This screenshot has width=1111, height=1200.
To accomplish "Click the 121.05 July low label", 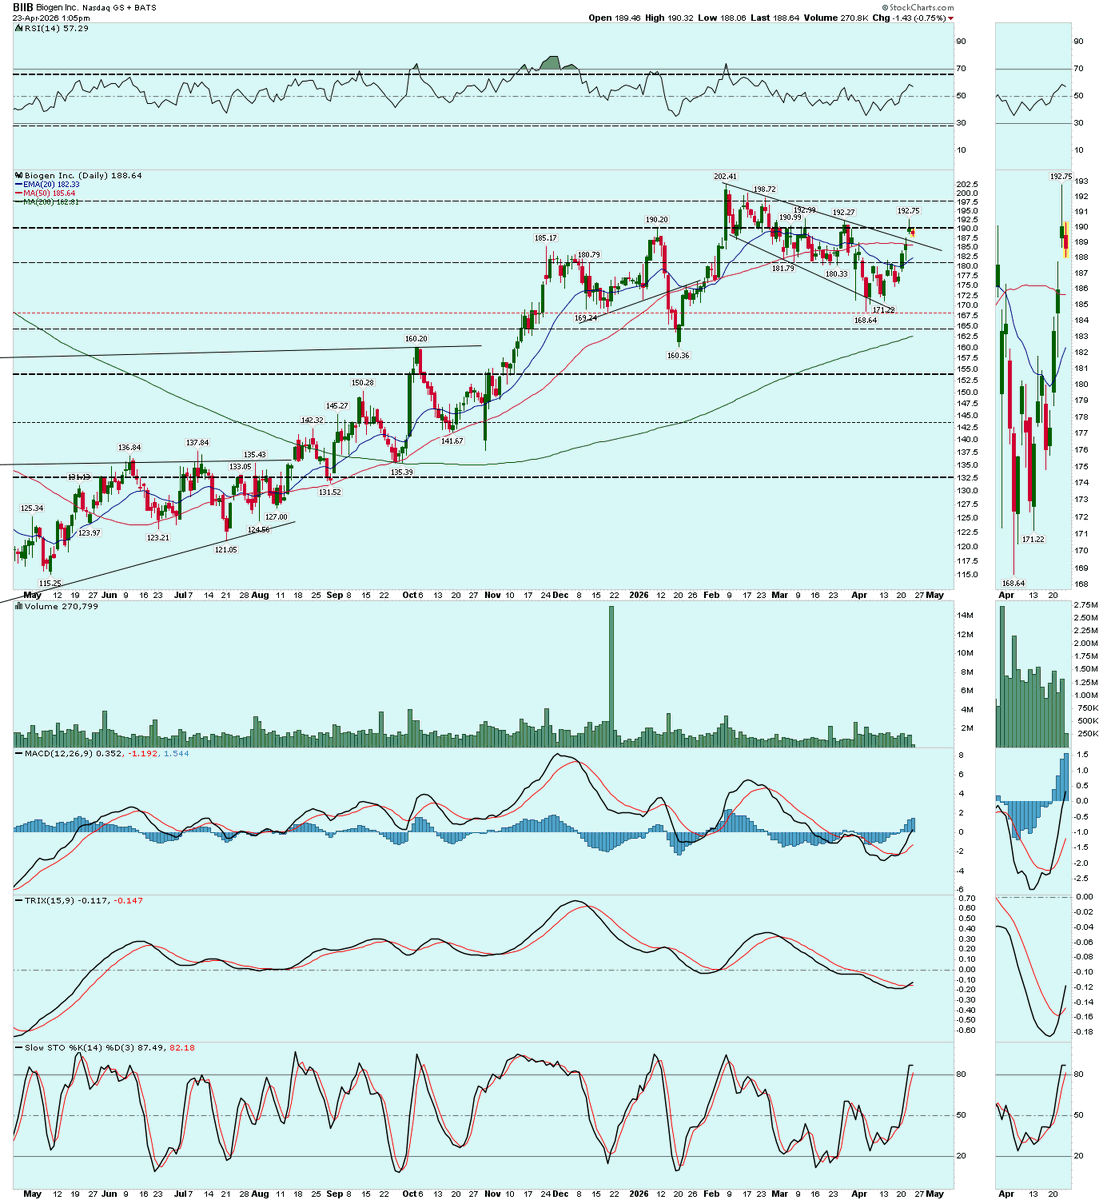I will click(x=227, y=551).
